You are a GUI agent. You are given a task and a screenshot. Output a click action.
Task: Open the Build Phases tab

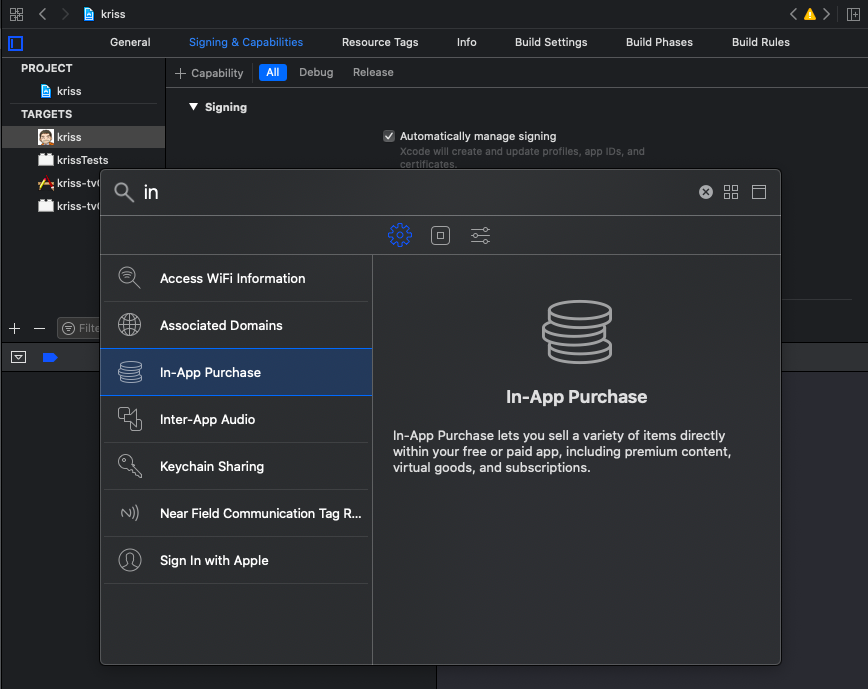pyautogui.click(x=659, y=42)
